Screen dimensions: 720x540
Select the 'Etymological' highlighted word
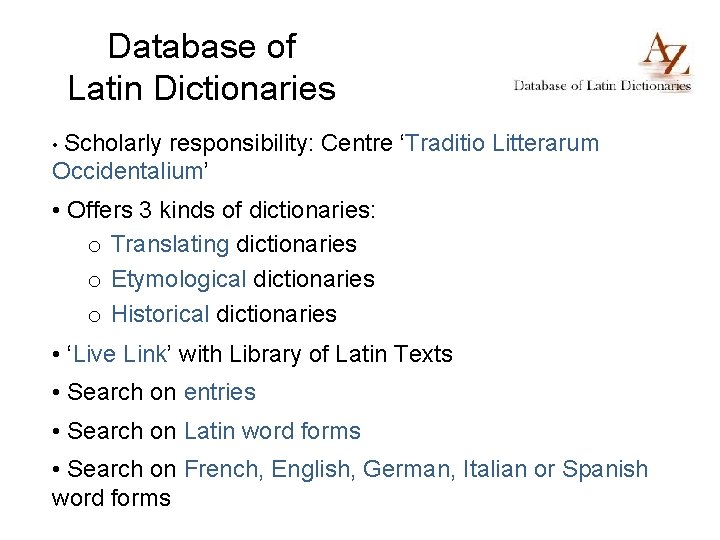[x=179, y=280]
